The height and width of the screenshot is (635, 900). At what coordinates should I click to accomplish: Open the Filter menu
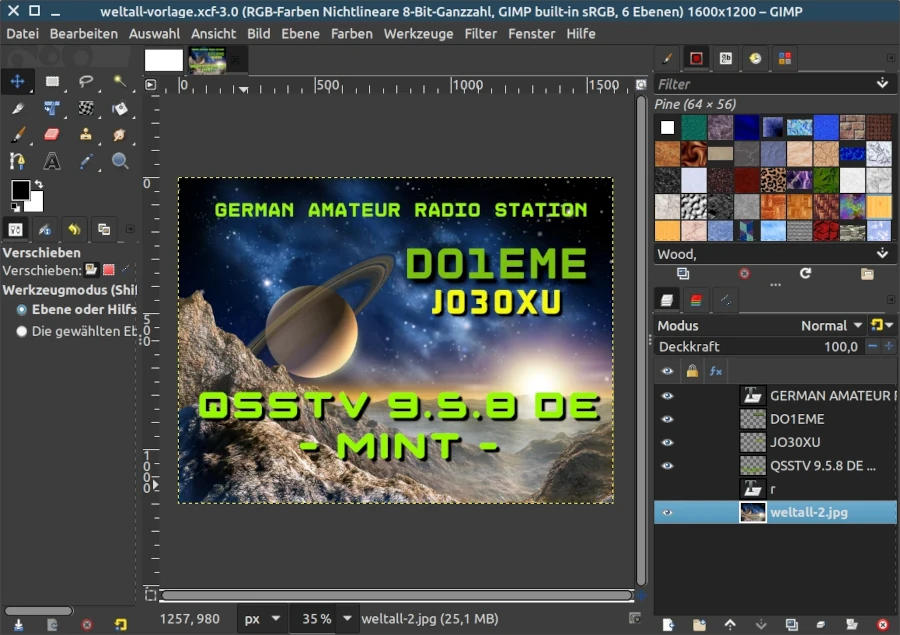(480, 33)
